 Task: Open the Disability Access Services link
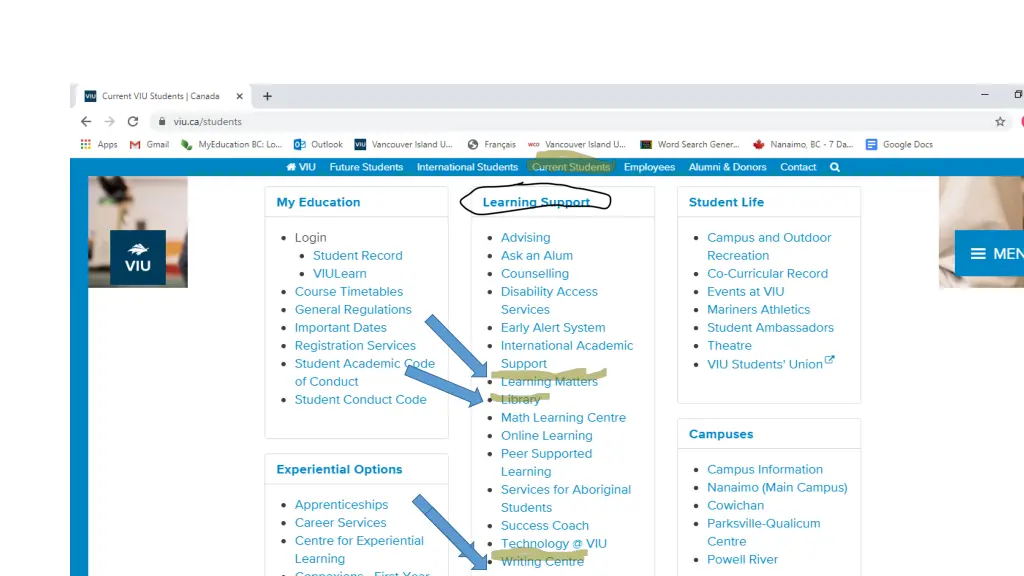click(x=549, y=300)
